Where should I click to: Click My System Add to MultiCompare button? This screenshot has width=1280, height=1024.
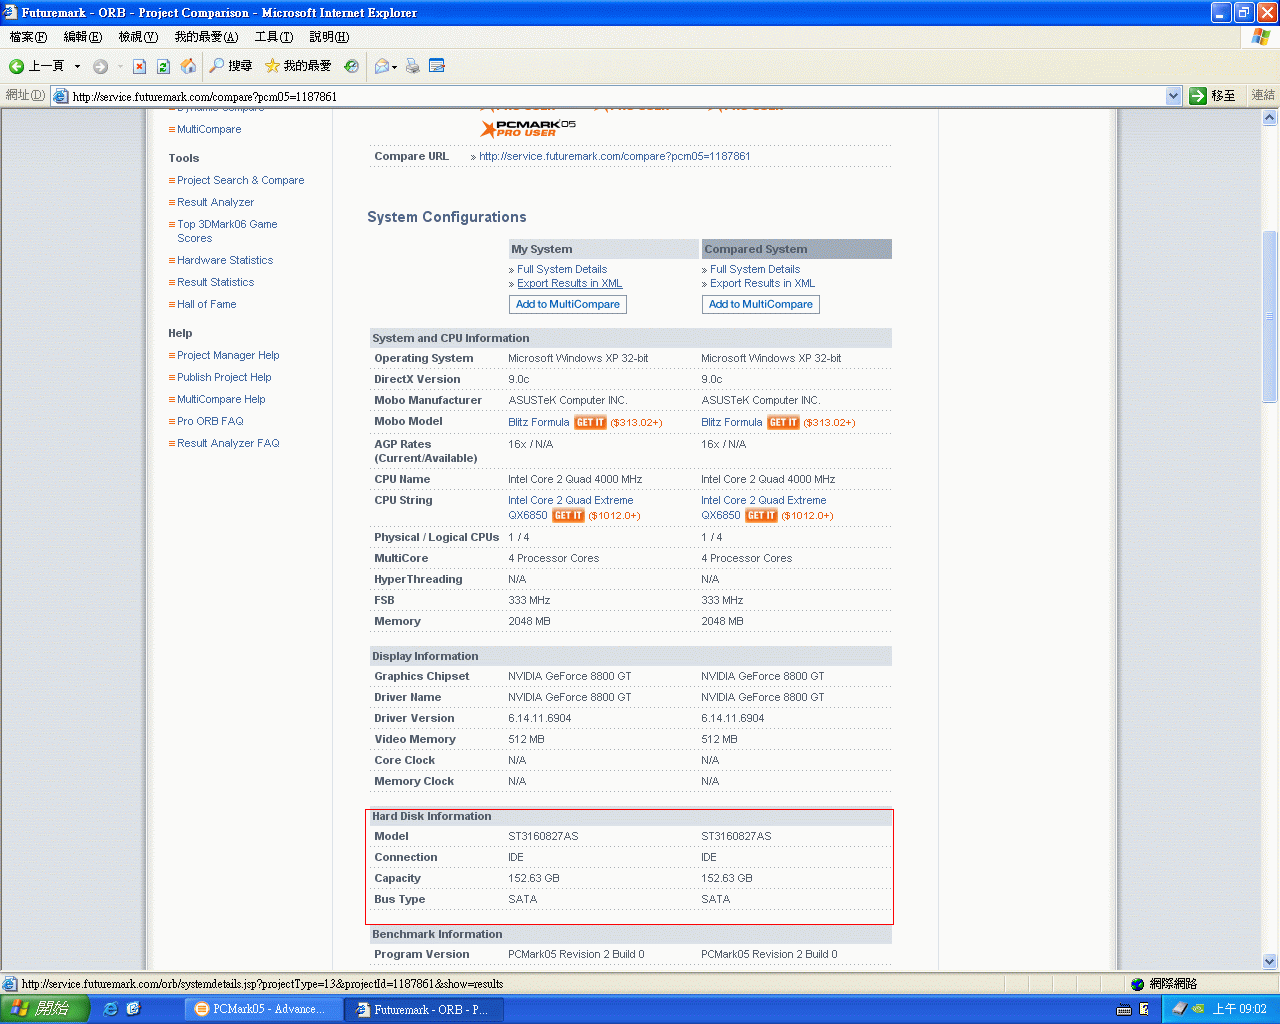click(x=568, y=304)
